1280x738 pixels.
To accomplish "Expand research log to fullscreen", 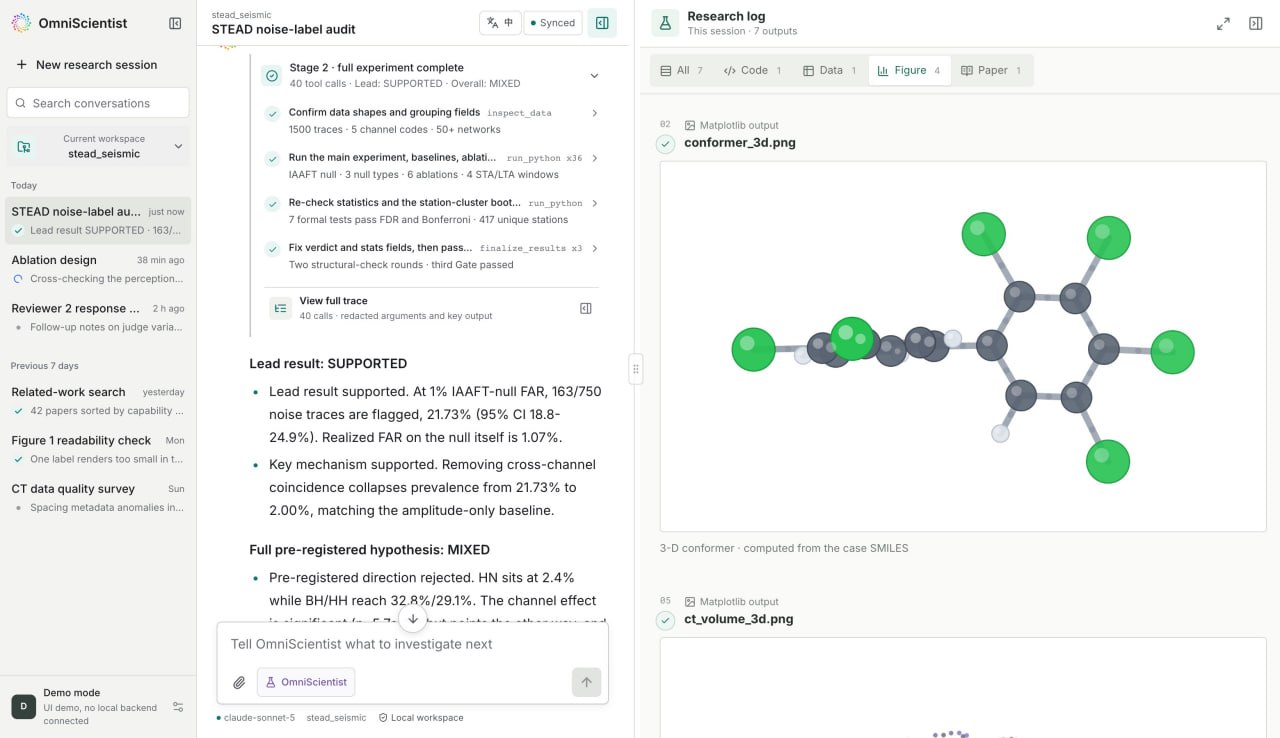I will pyautogui.click(x=1223, y=23).
